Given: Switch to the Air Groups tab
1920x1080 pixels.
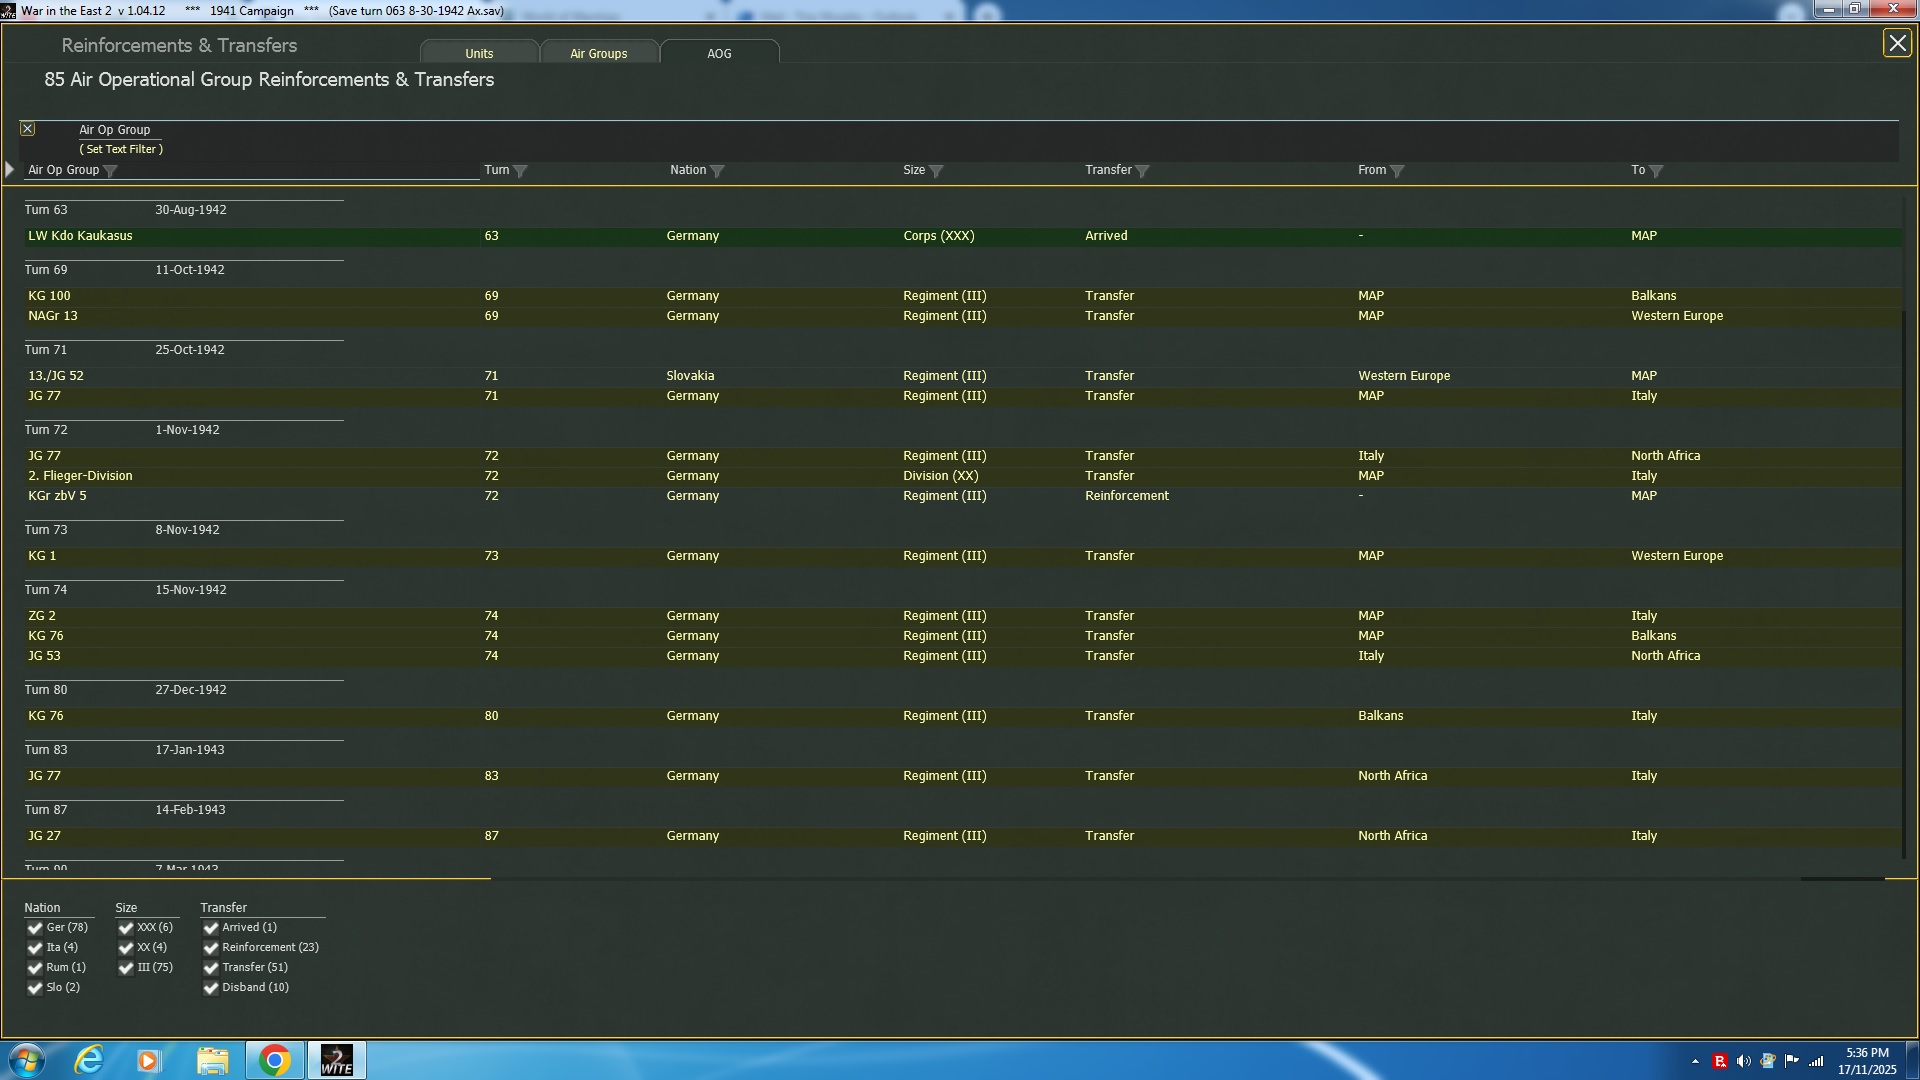Looking at the screenshot, I should coord(598,53).
